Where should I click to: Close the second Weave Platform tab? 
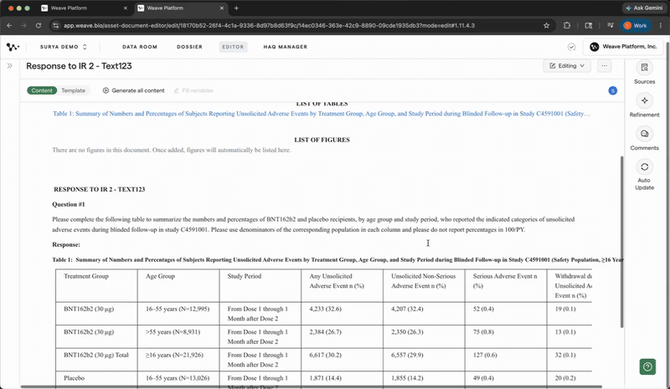[x=221, y=8]
